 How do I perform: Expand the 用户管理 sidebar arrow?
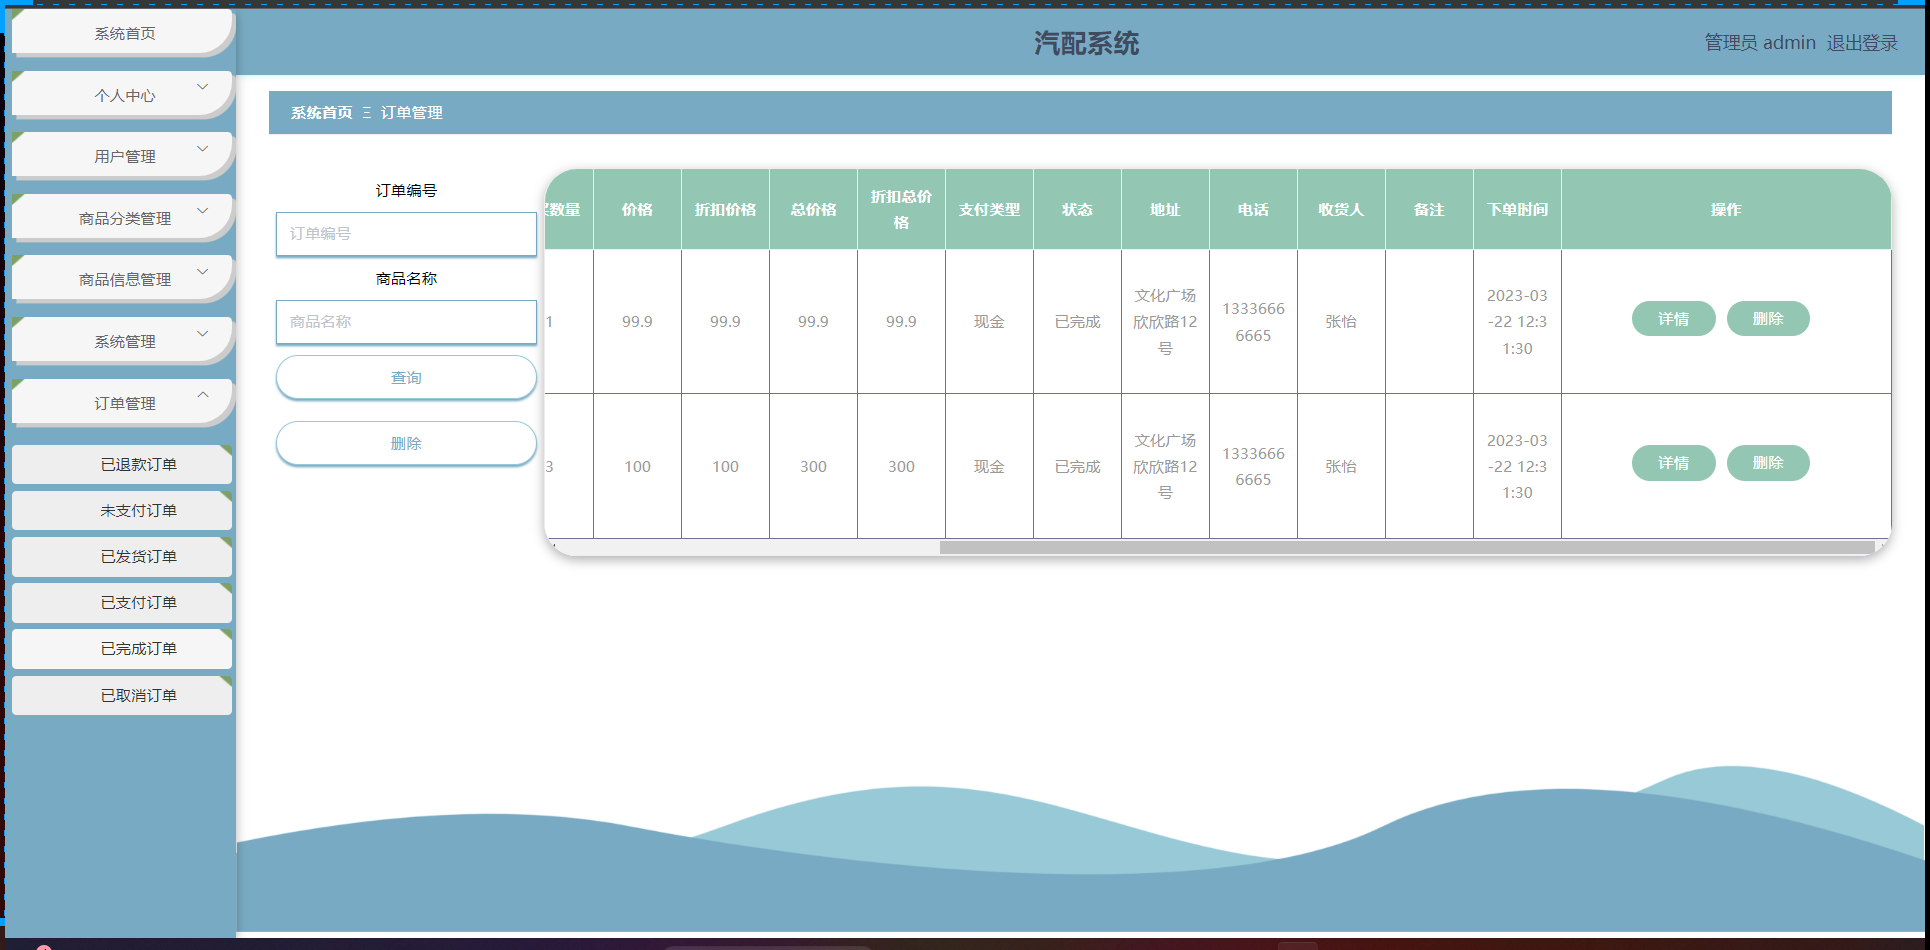(203, 149)
